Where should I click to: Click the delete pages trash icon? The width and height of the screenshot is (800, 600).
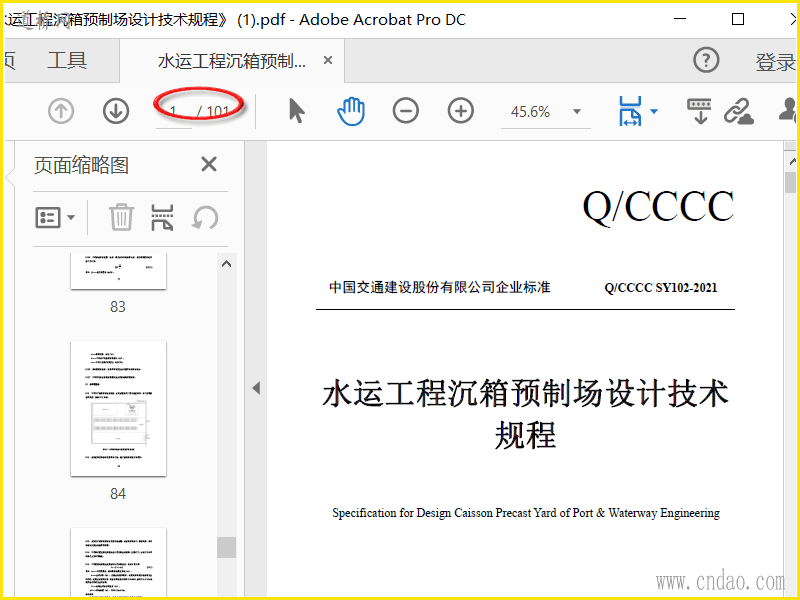121,217
